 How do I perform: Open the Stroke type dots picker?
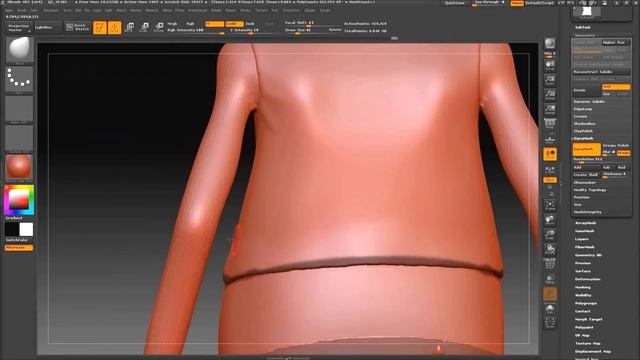click(x=19, y=79)
